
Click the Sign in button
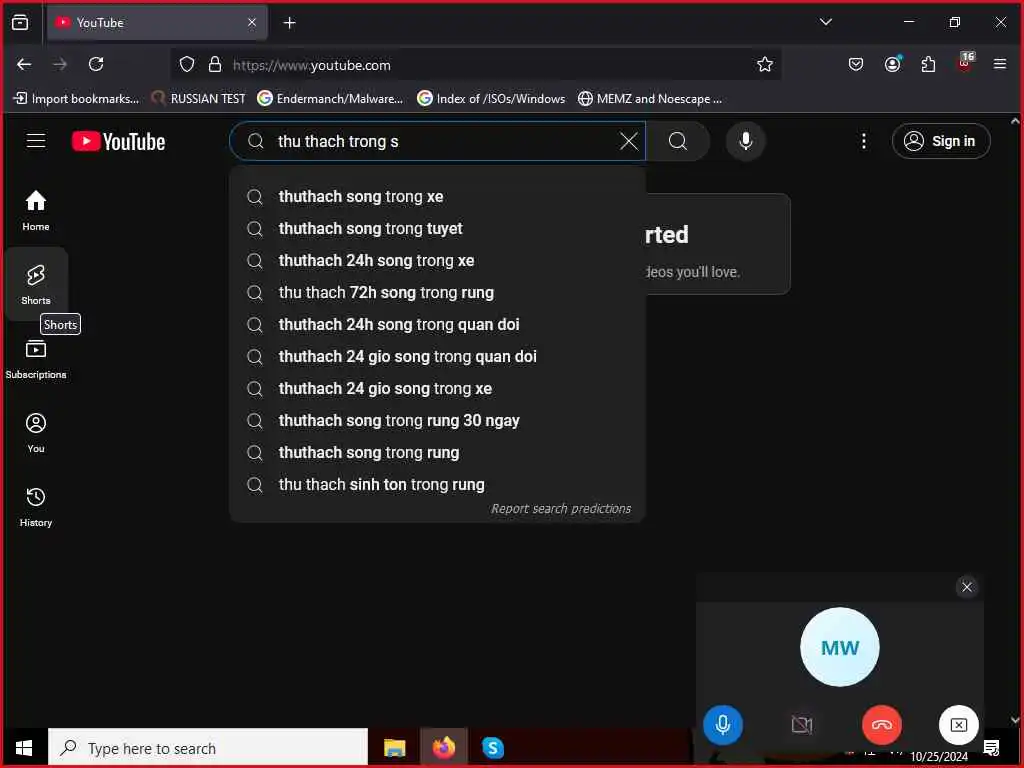point(940,141)
